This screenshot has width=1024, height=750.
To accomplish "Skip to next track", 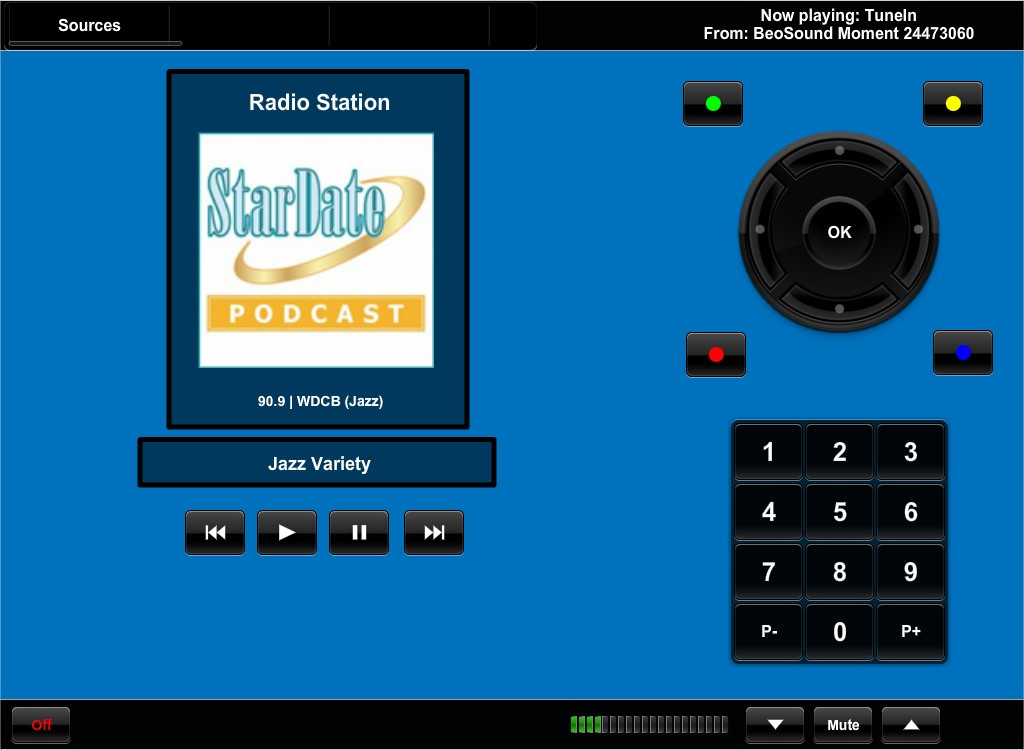I will click(x=434, y=532).
